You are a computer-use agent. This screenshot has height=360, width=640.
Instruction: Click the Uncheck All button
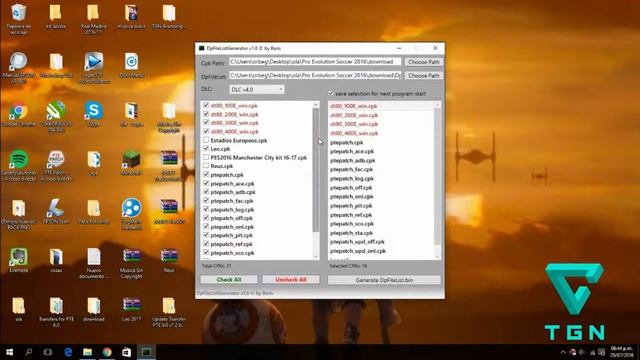(291, 280)
